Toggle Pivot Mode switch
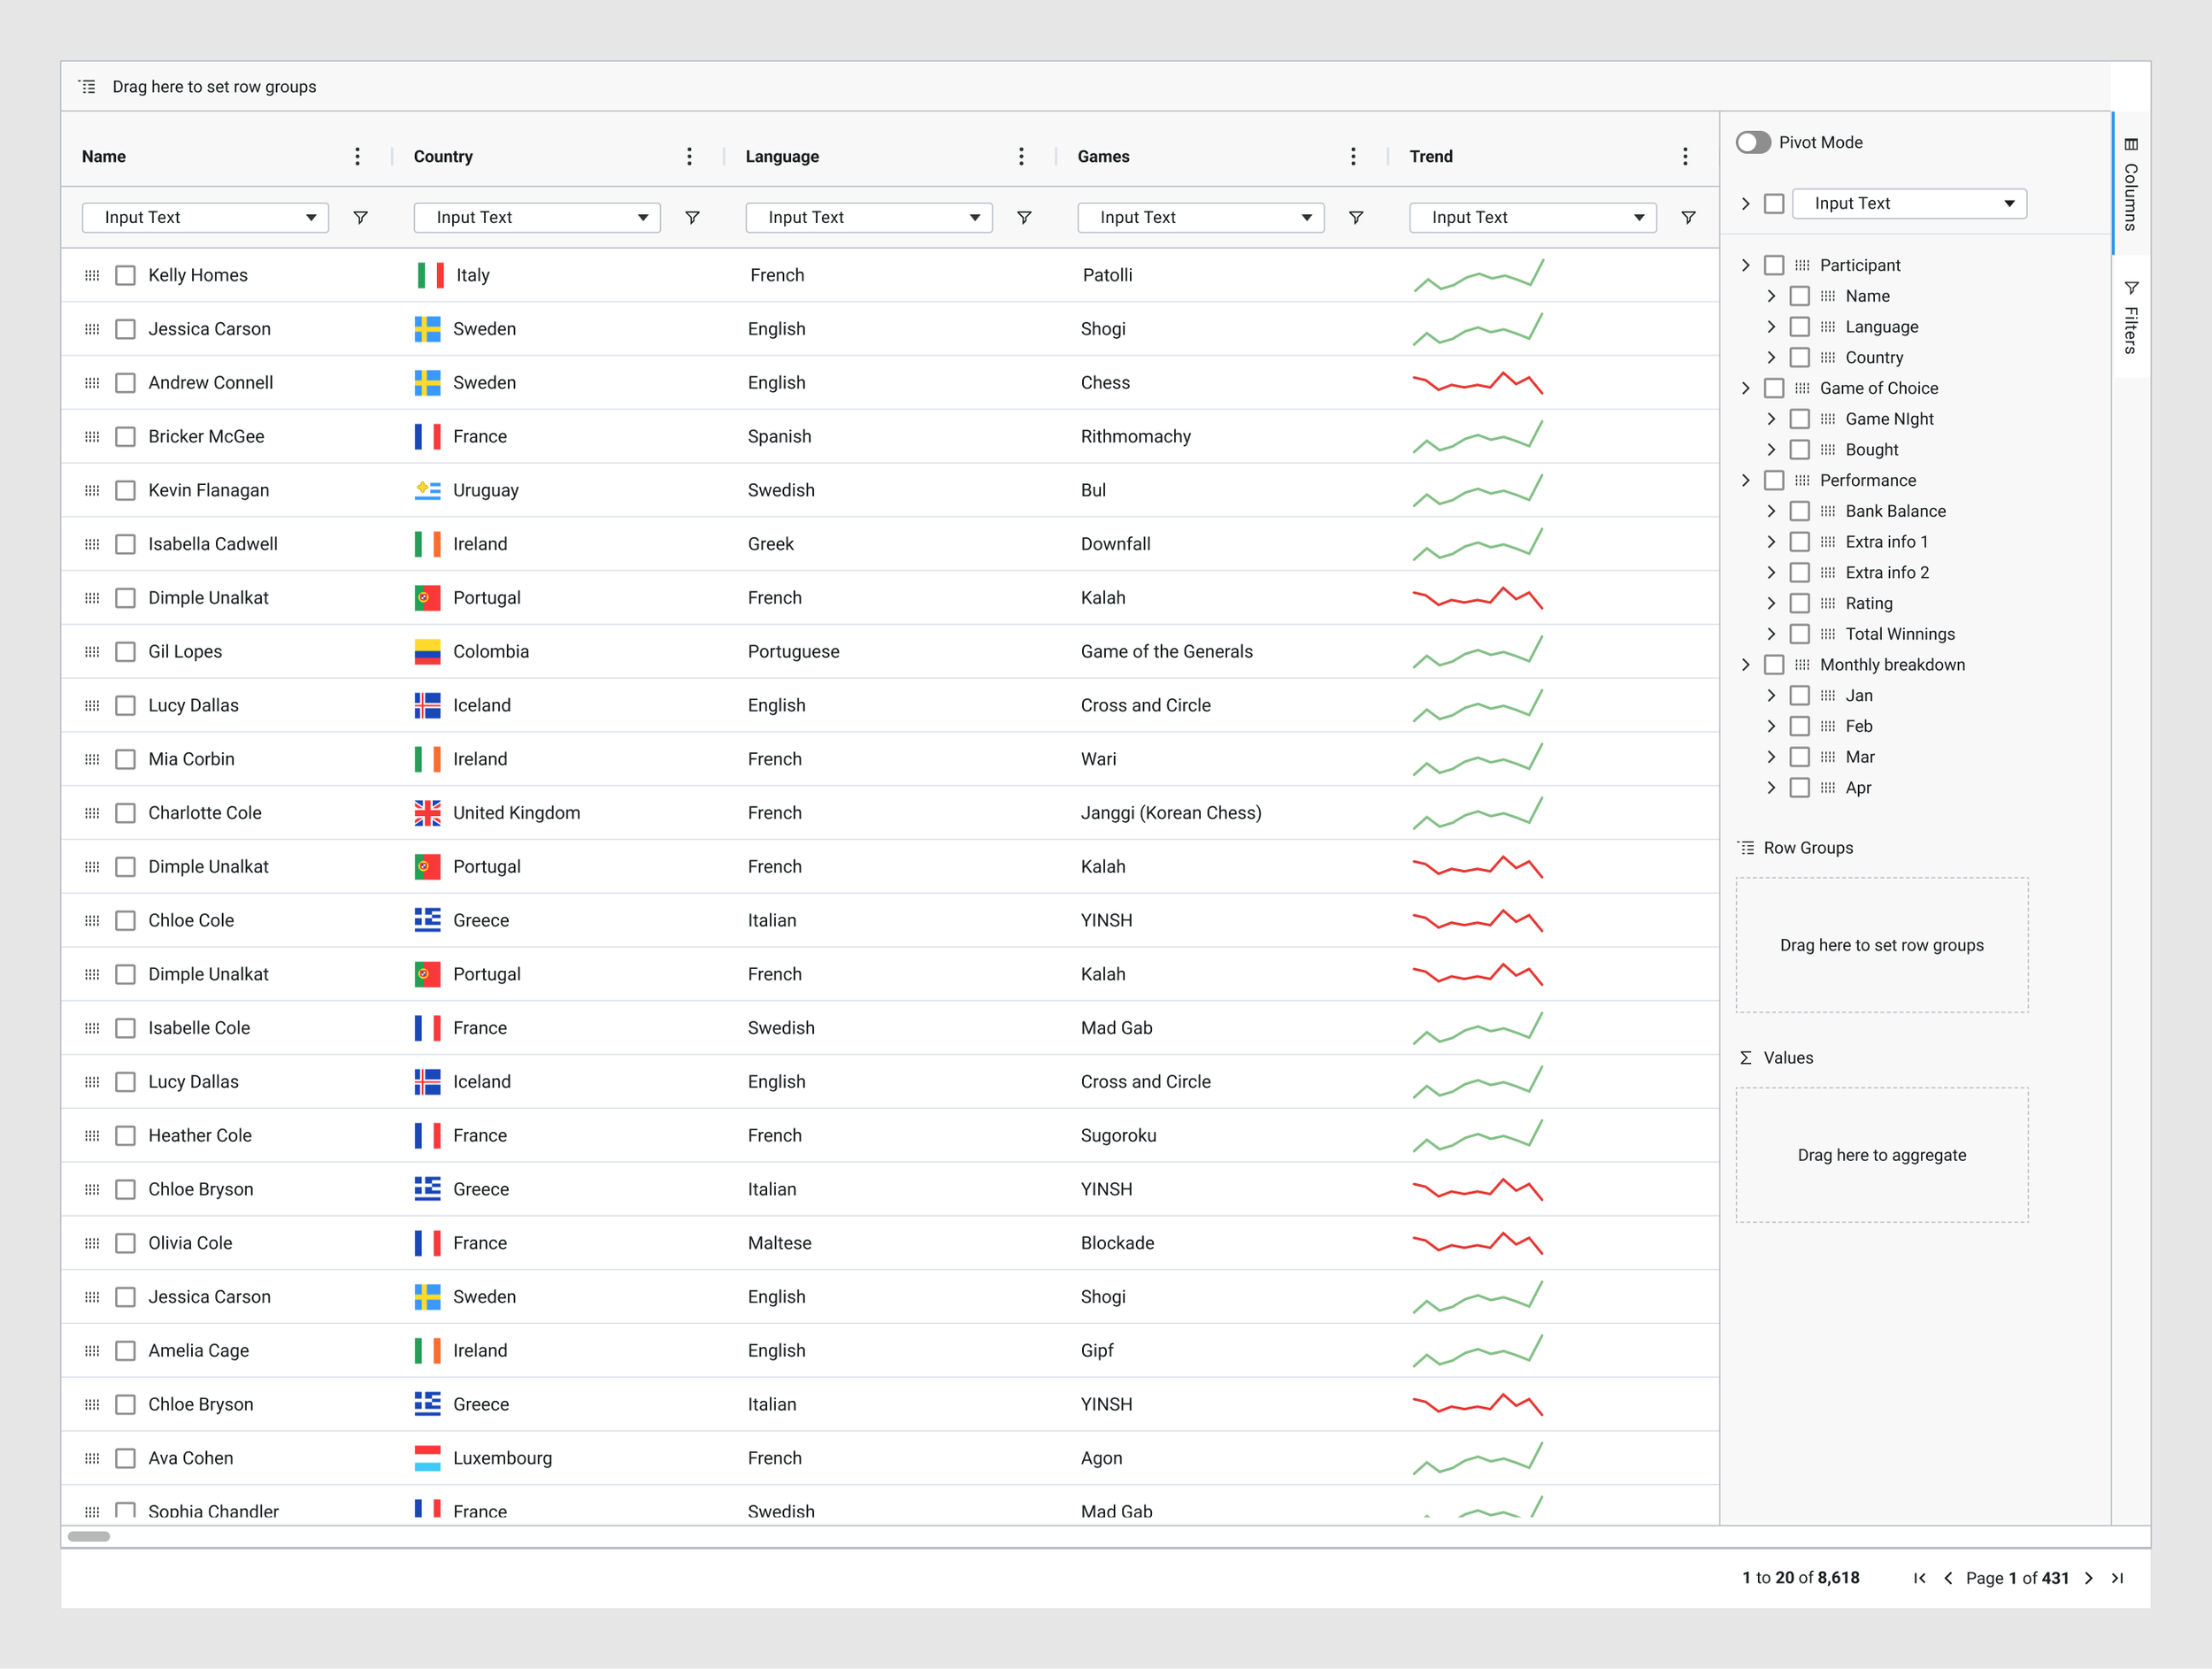The height and width of the screenshot is (1669, 2212). (1753, 142)
